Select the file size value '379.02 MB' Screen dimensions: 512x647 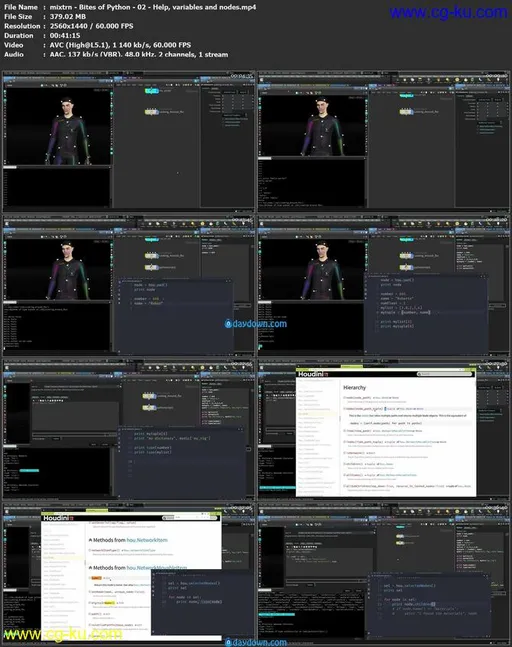[68, 17]
